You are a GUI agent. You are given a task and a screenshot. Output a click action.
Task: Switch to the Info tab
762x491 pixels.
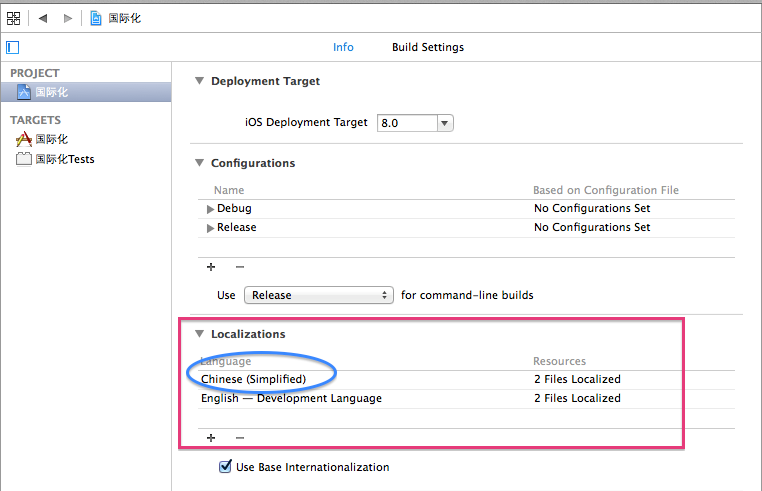(x=343, y=47)
